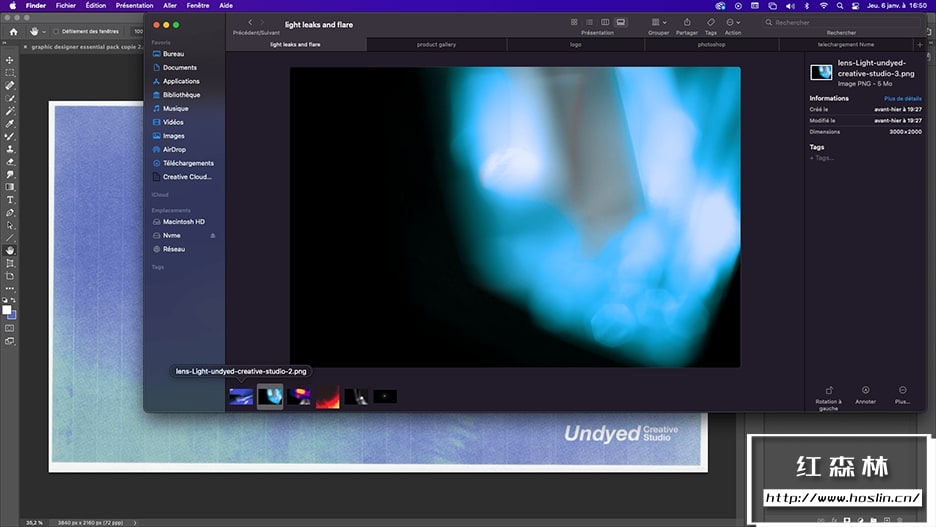This screenshot has width=936, height=527.
Task: Switch Finder to gallery view
Action: (621, 22)
